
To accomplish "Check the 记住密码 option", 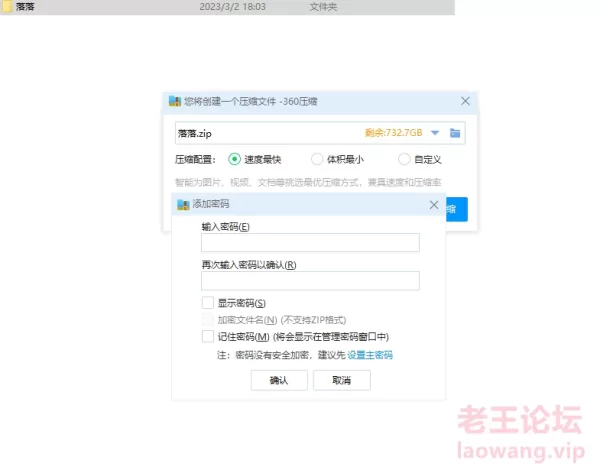I will [x=208, y=337].
